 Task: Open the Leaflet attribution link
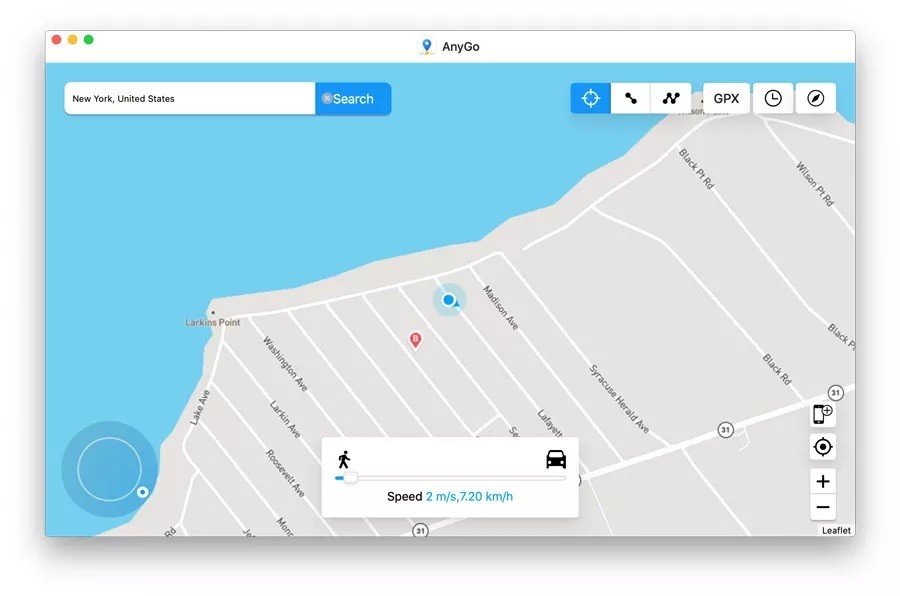pos(836,531)
